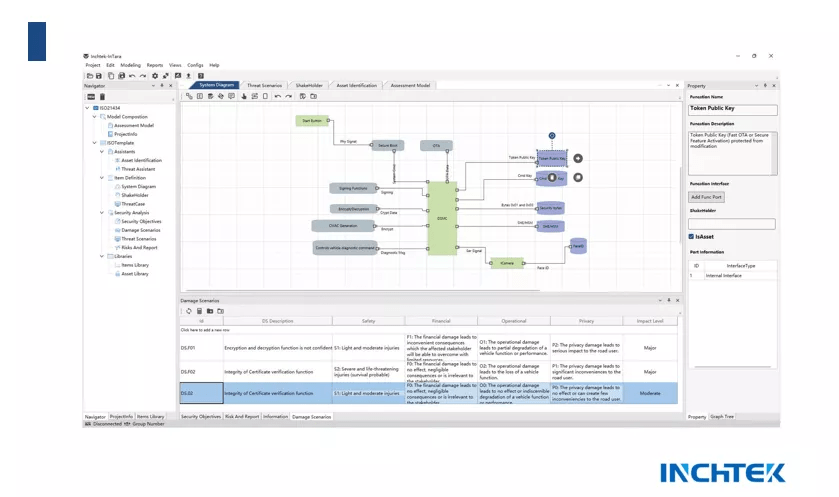The width and height of the screenshot is (839, 497).
Task: Click the help question mark icon in toolbar
Action: tap(200, 75)
